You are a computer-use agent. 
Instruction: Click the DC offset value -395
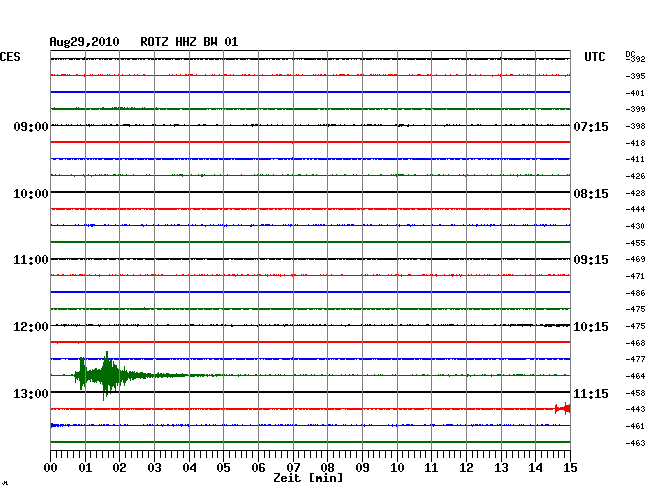point(635,76)
